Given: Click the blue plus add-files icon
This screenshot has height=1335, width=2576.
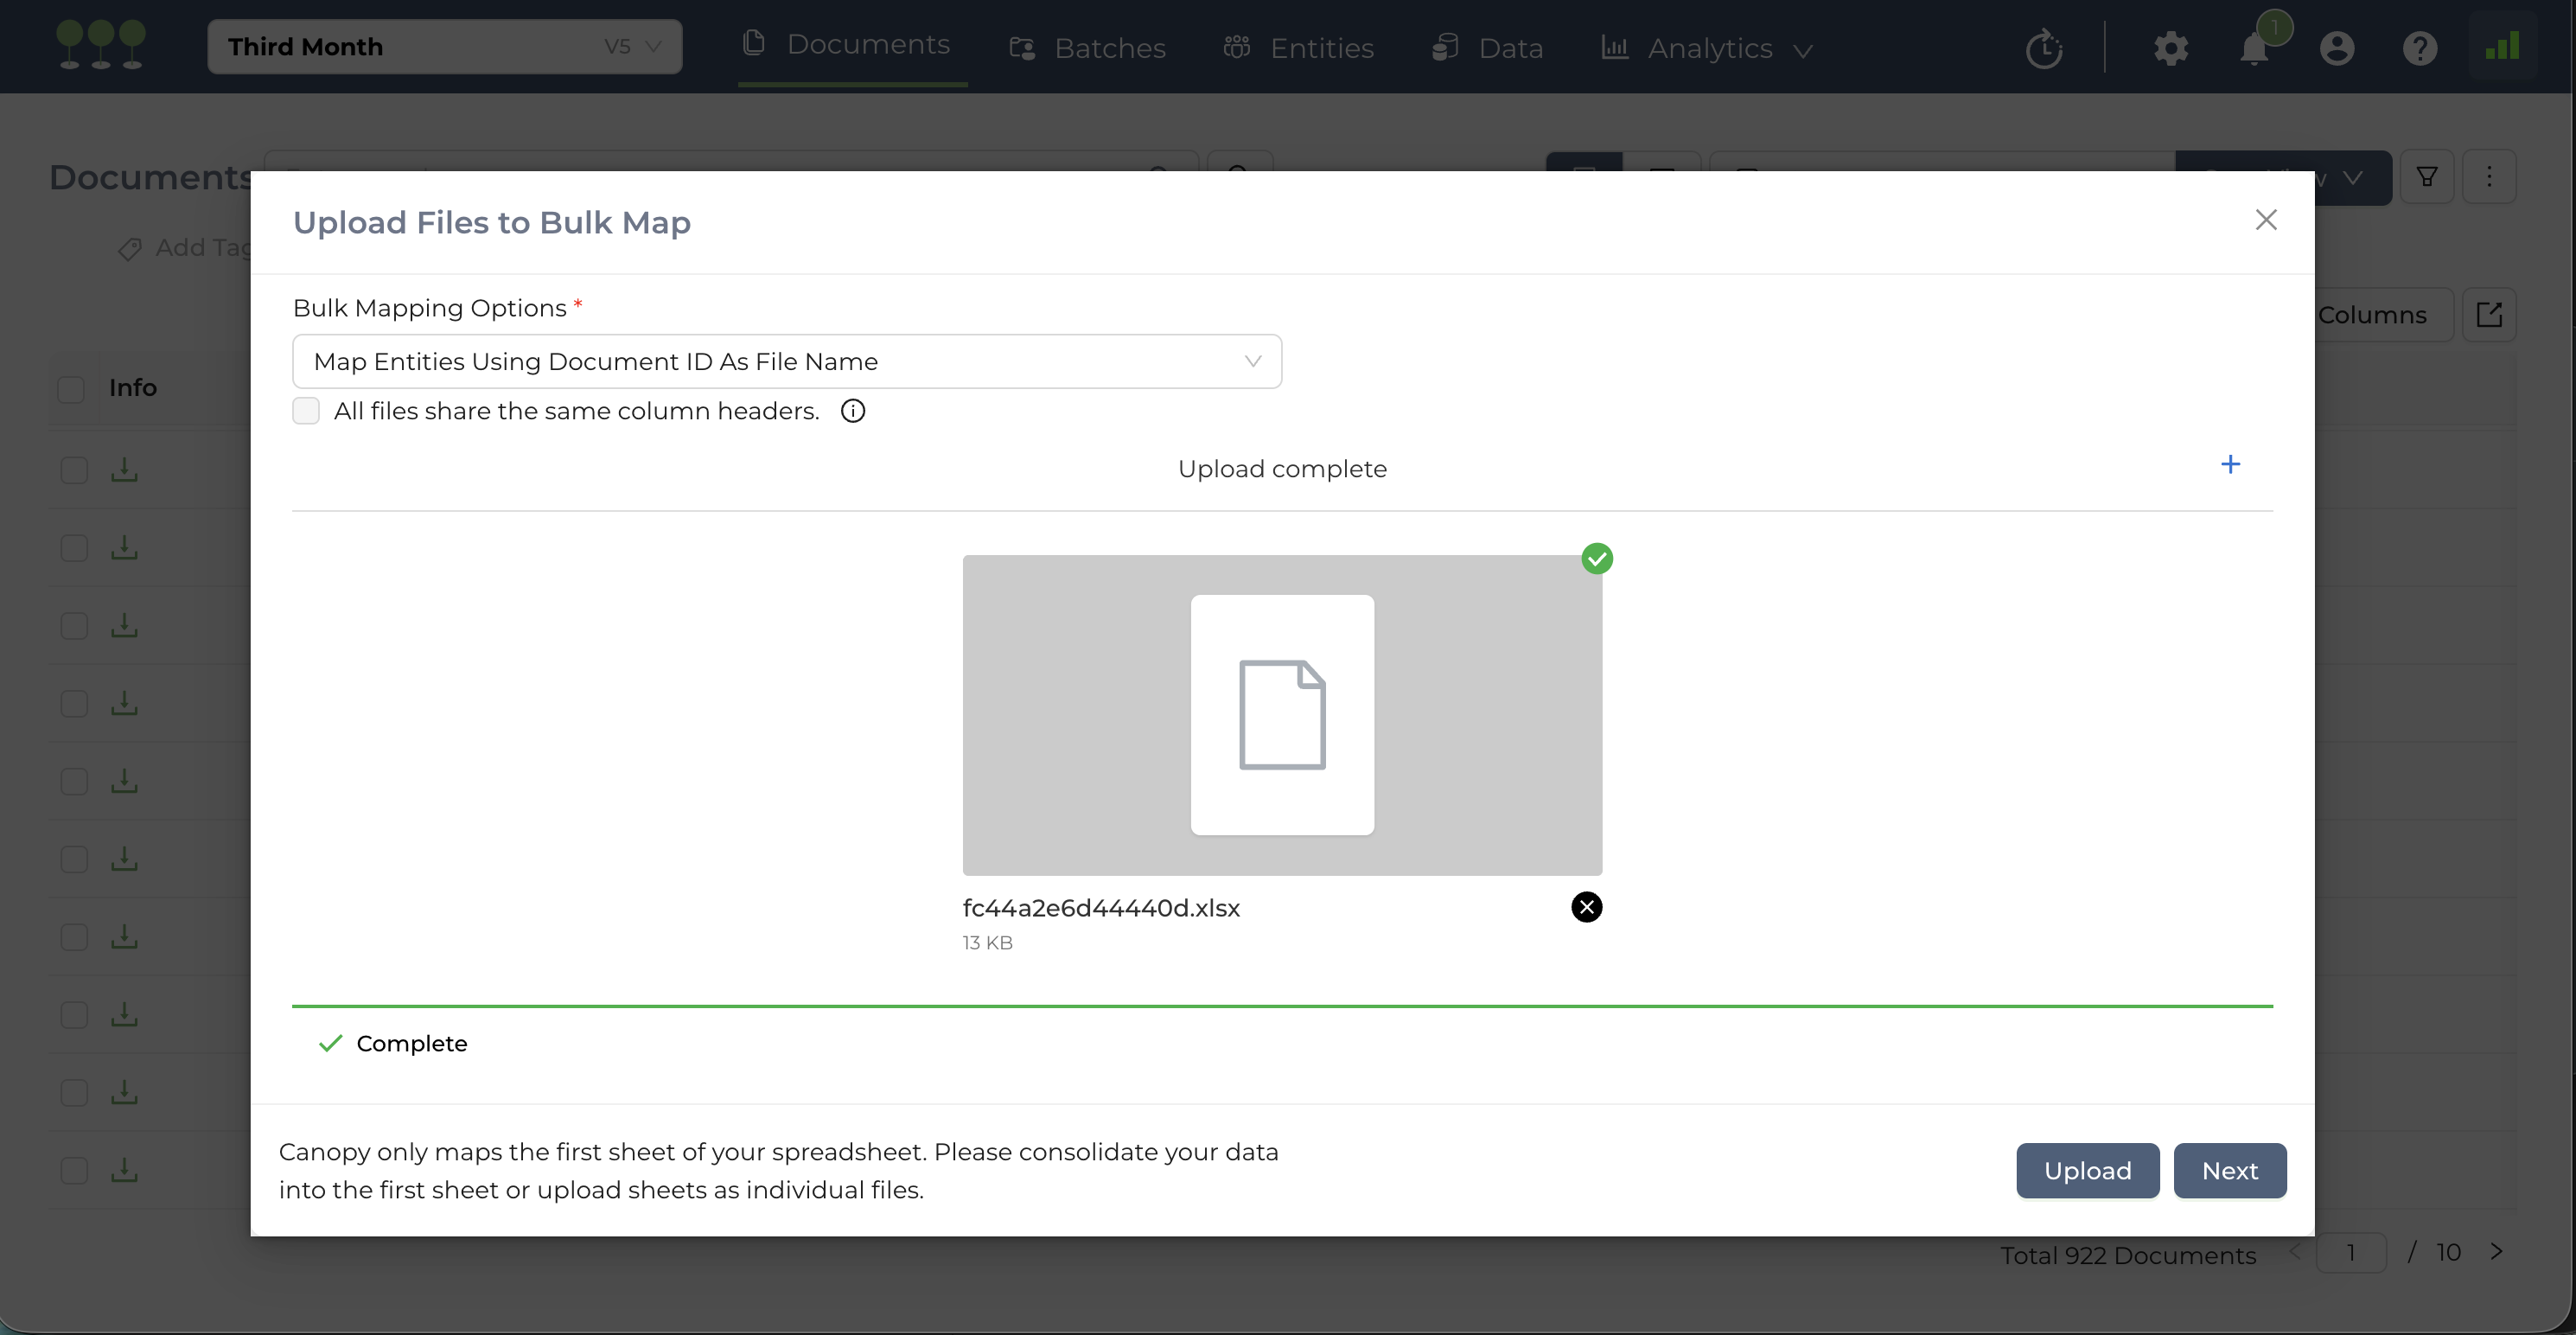Looking at the screenshot, I should point(2229,465).
